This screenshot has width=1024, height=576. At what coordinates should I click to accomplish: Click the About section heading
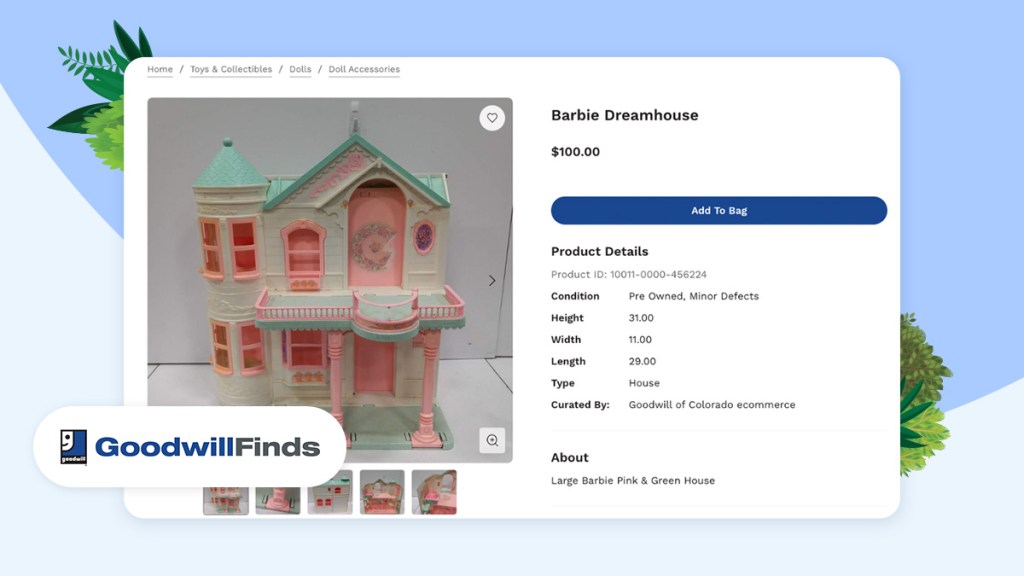(x=569, y=458)
